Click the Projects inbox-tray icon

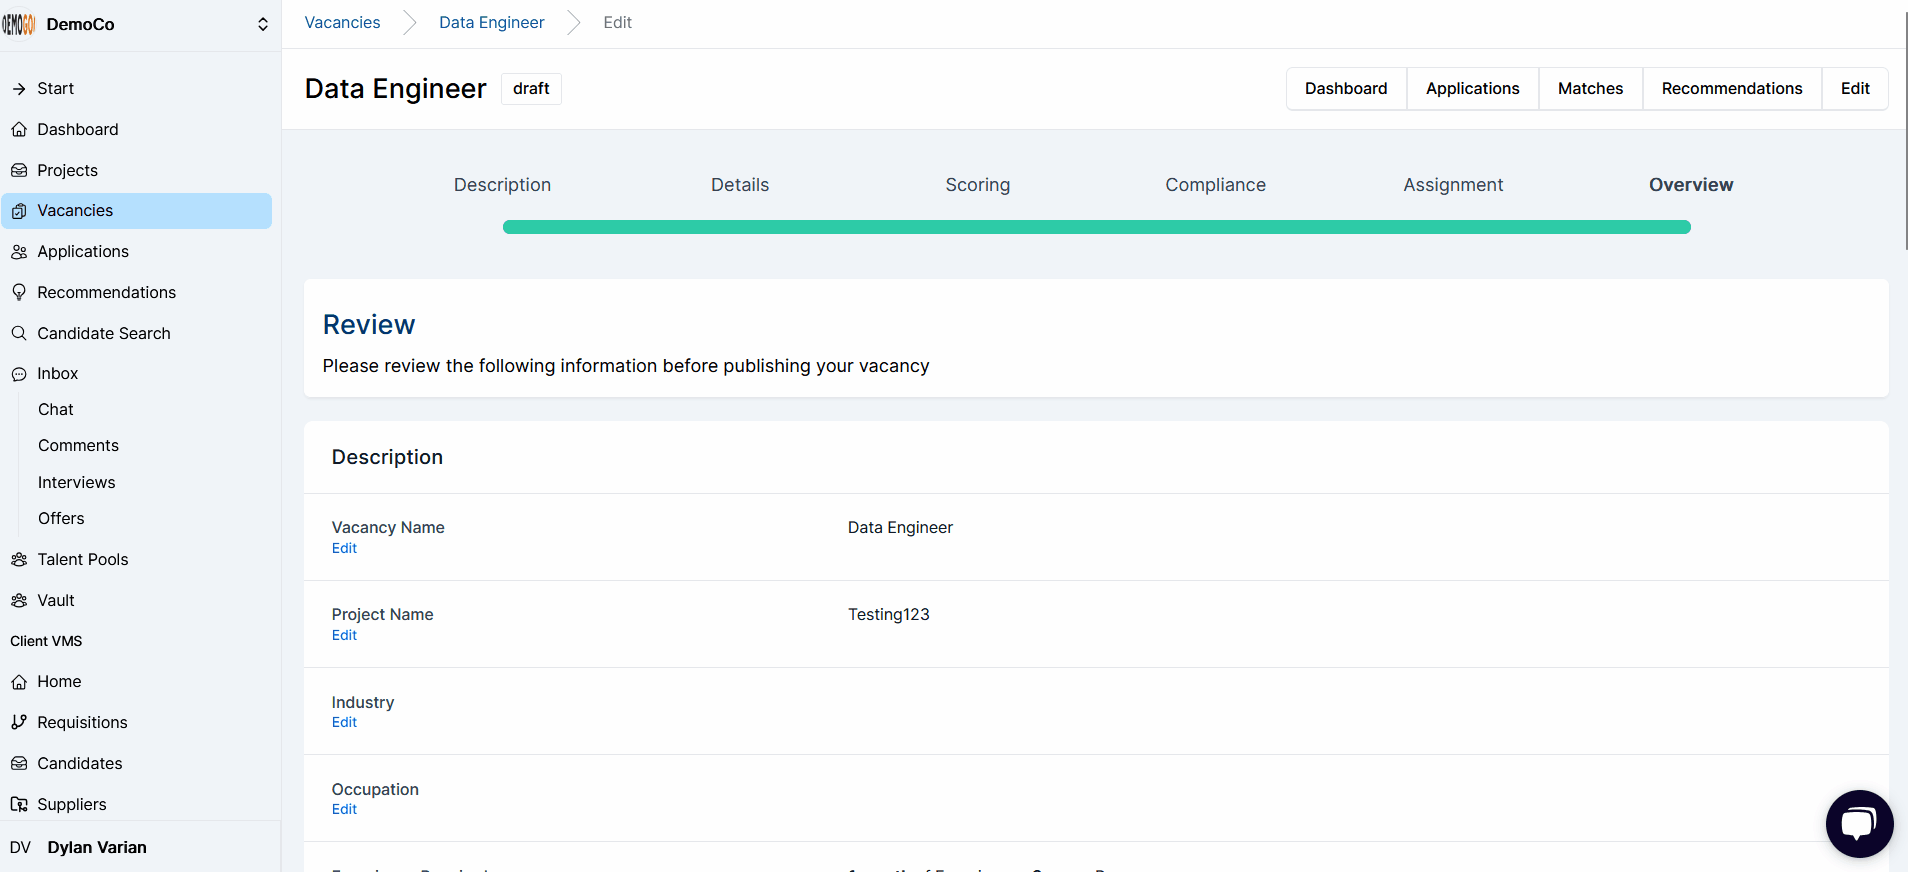(19, 171)
